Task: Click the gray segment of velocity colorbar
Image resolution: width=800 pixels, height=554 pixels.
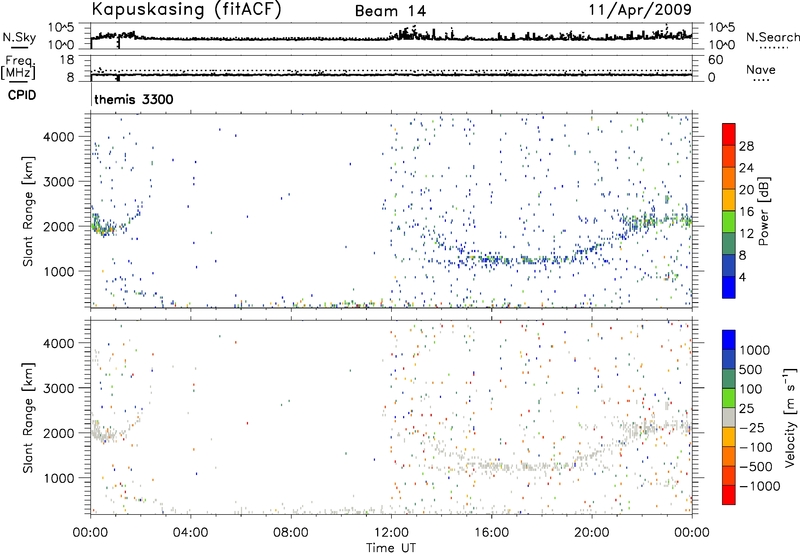Action: tap(729, 417)
